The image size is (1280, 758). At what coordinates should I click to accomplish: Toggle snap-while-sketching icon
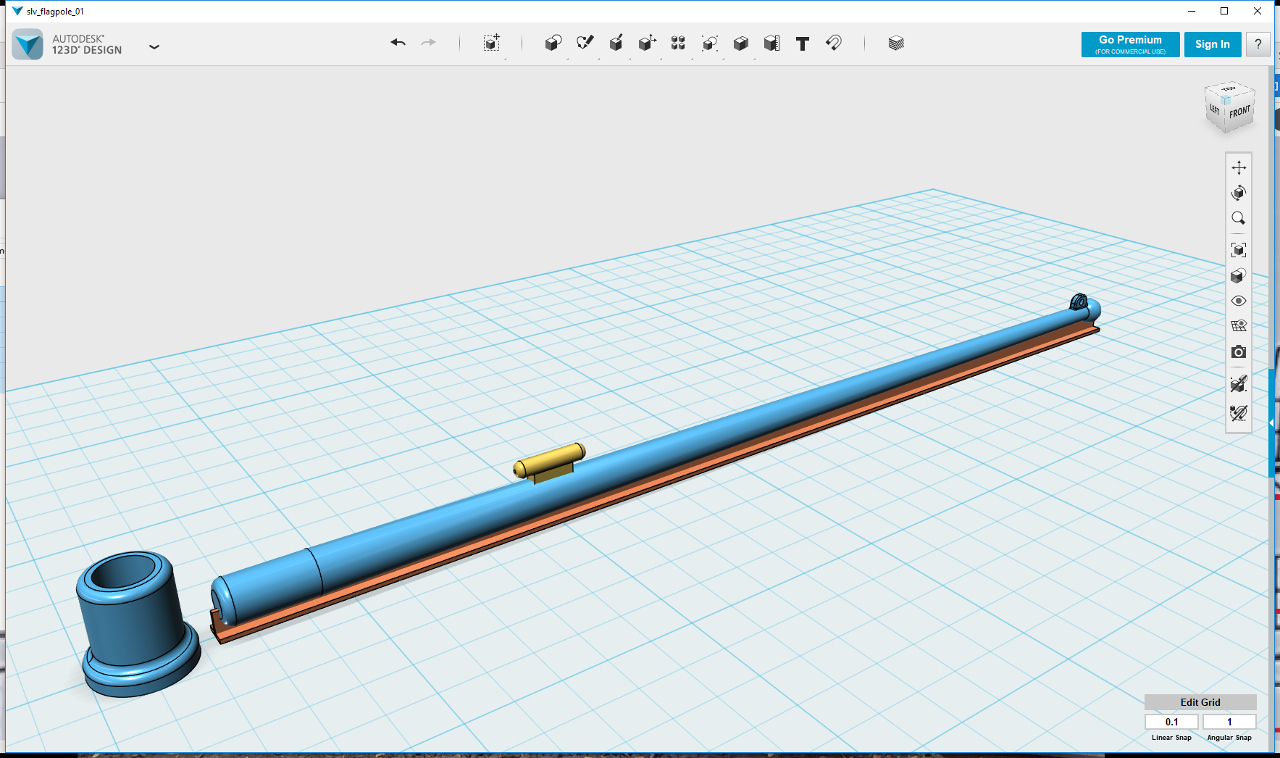pyautogui.click(x=1239, y=383)
